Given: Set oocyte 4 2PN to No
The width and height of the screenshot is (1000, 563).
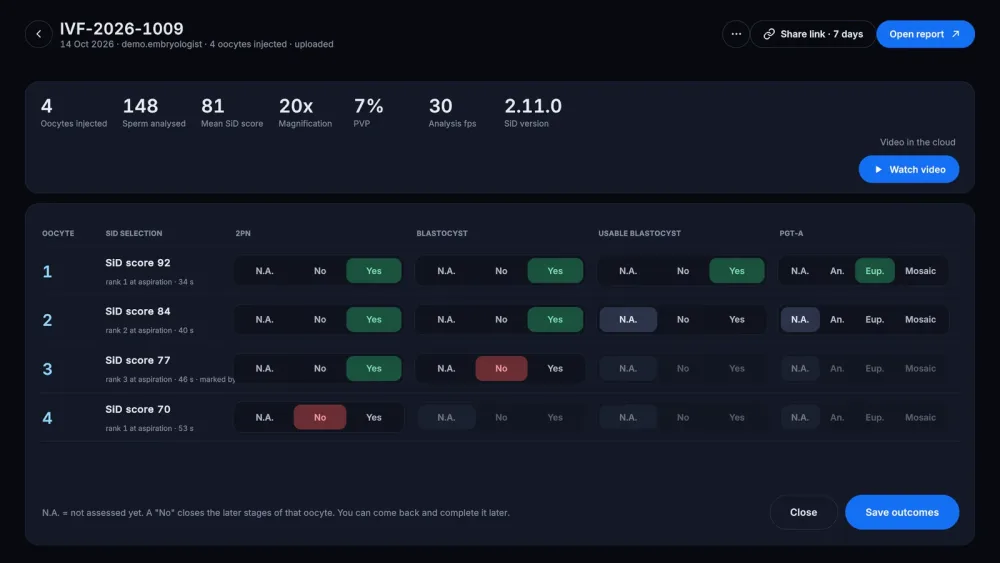Looking at the screenshot, I should pyautogui.click(x=320, y=418).
